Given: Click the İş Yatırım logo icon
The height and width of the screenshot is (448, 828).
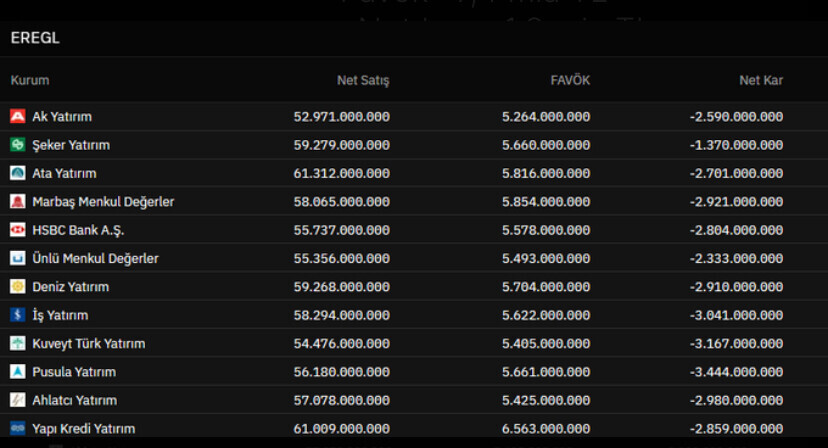Looking at the screenshot, I should [17, 315].
